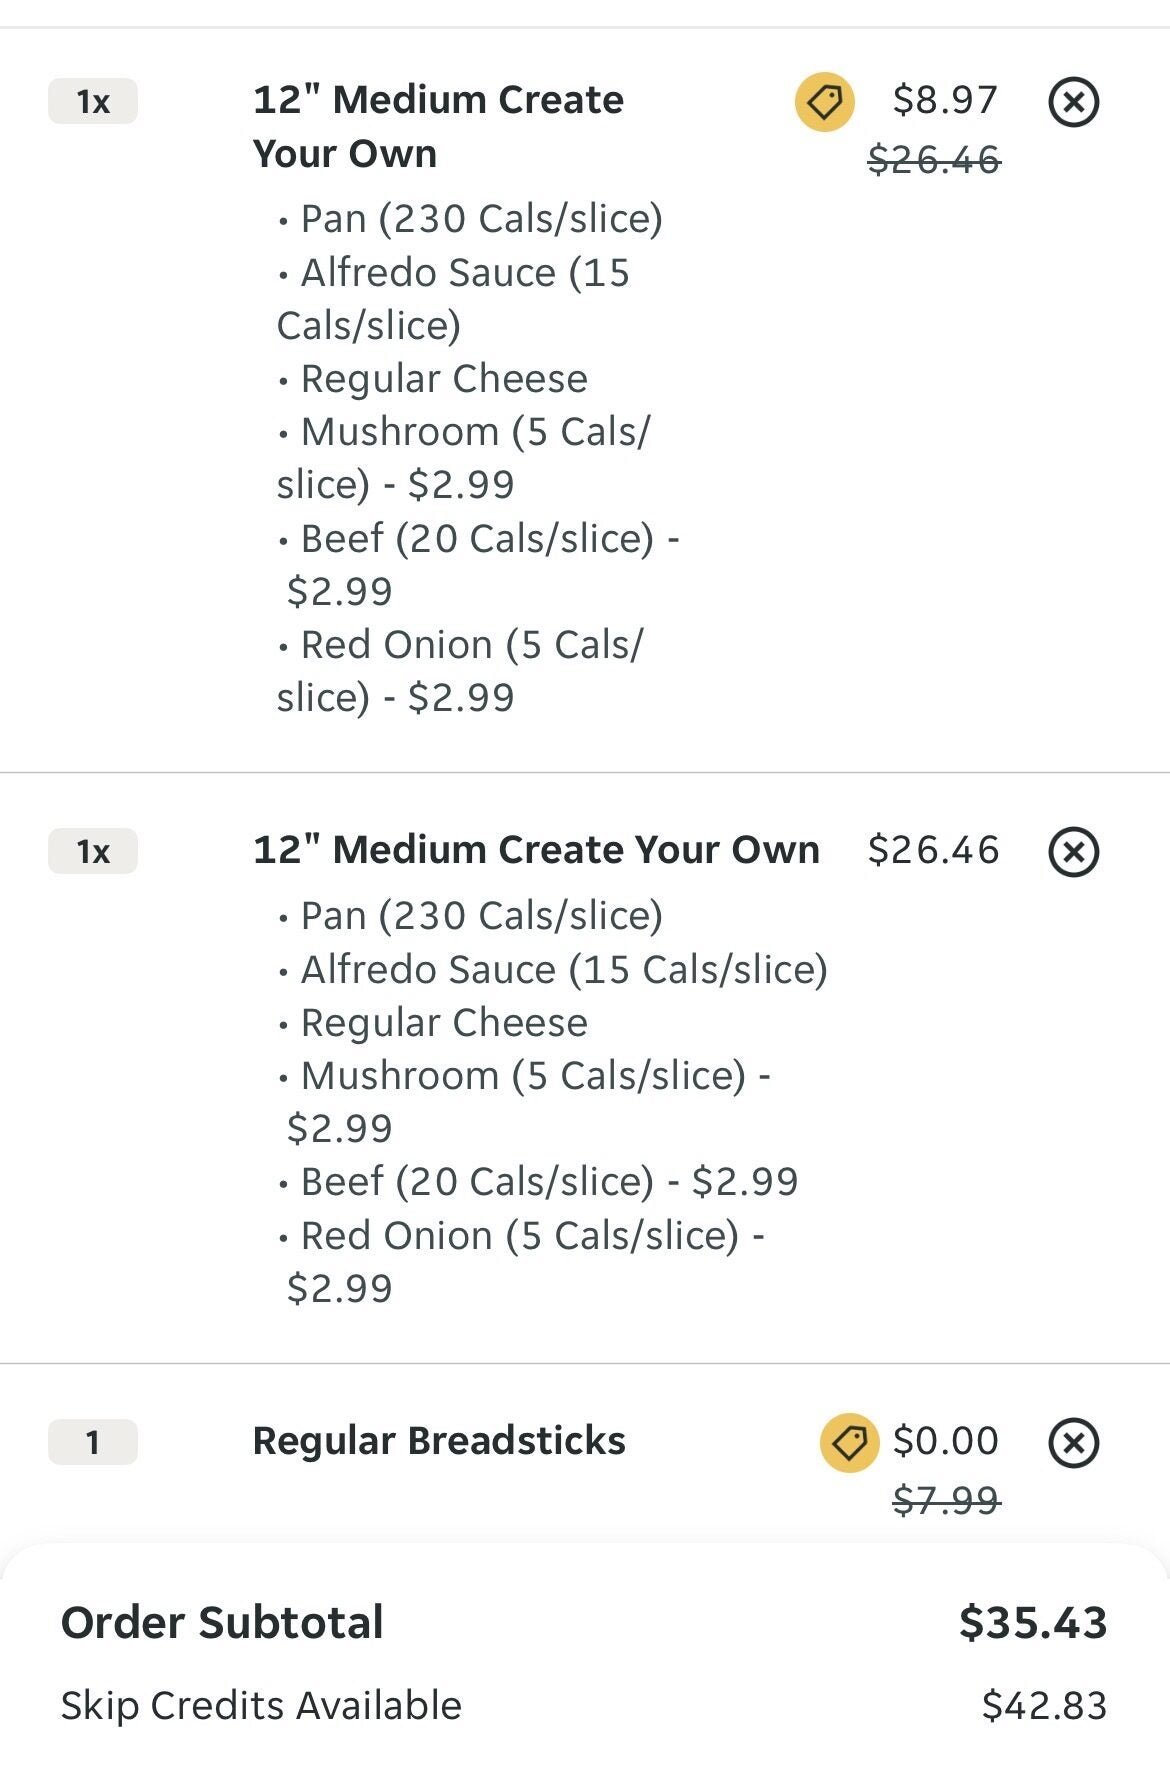Tap the promo tag icon beside $8.97
This screenshot has width=1170, height=1767.
tap(824, 102)
